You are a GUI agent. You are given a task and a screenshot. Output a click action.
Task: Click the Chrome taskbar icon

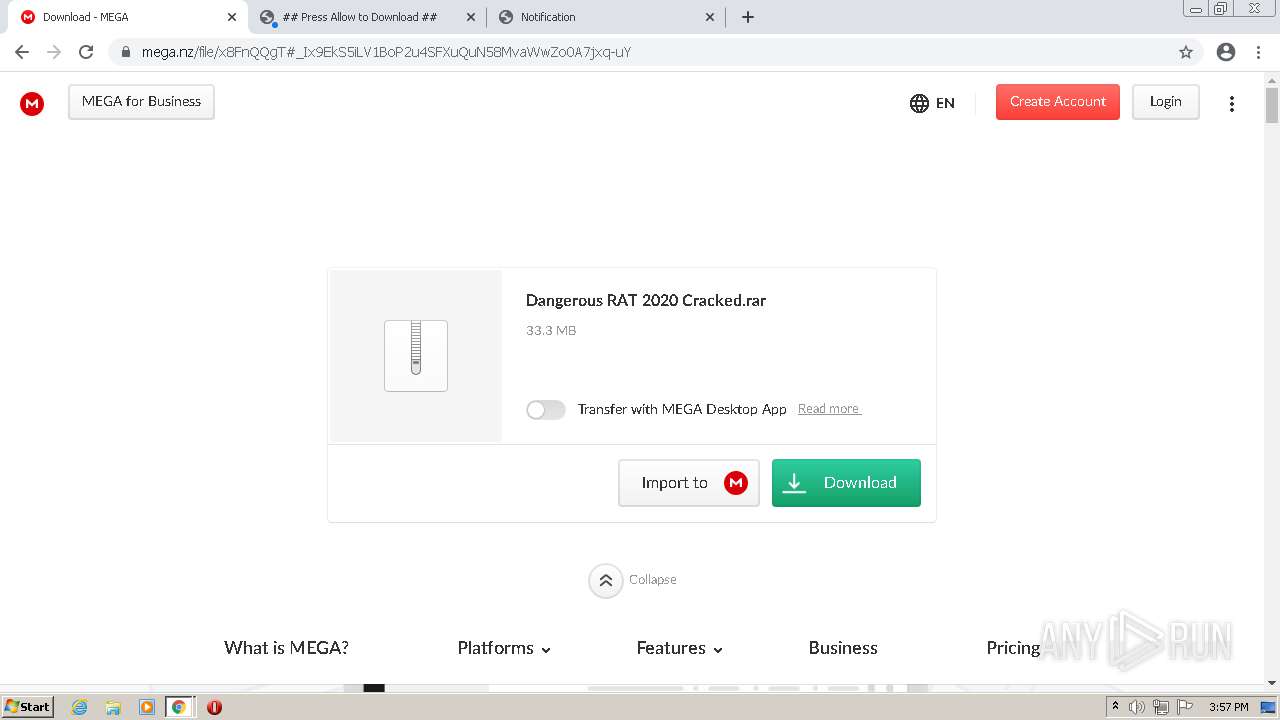(x=179, y=707)
